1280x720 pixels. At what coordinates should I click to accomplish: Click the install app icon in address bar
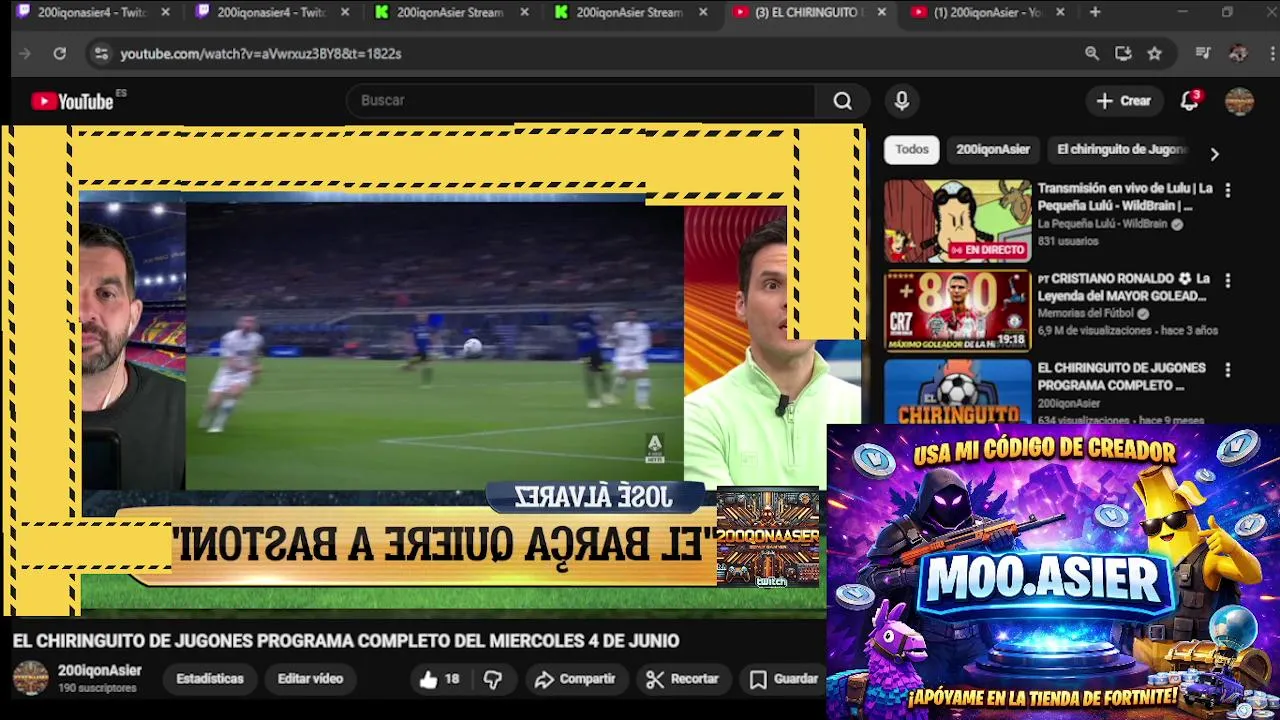point(1123,54)
